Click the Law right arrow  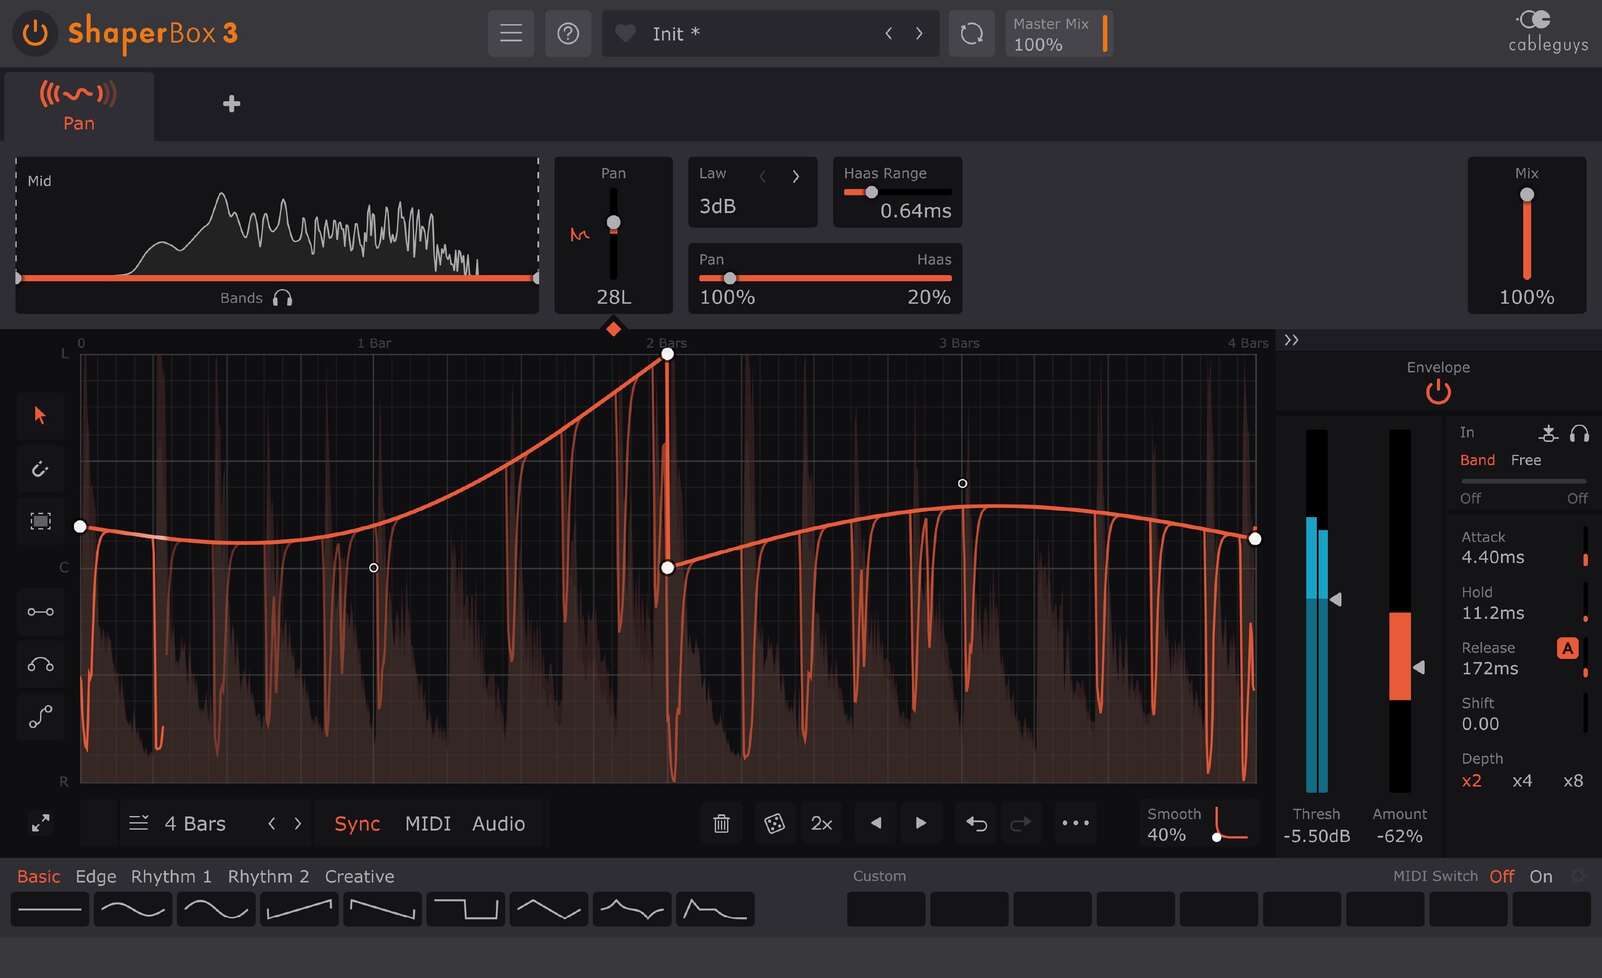(x=796, y=175)
